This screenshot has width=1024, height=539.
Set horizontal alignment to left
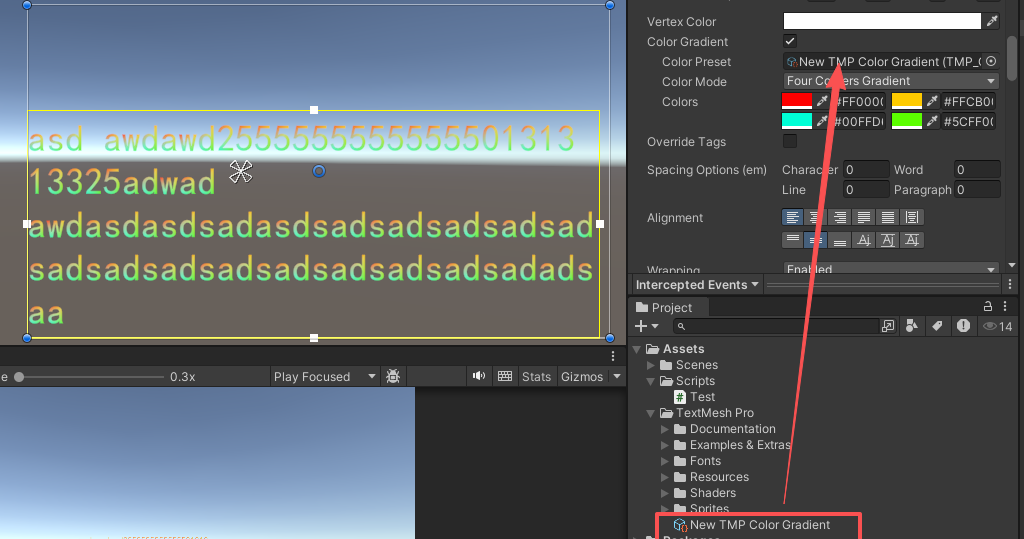tap(793, 217)
